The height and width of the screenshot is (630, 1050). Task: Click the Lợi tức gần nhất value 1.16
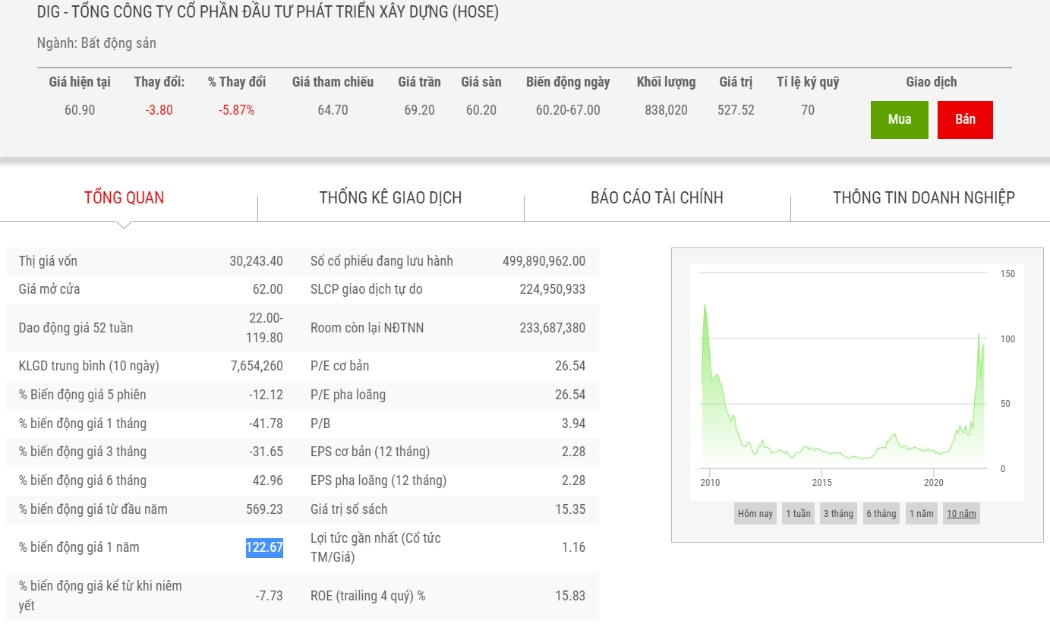point(574,548)
